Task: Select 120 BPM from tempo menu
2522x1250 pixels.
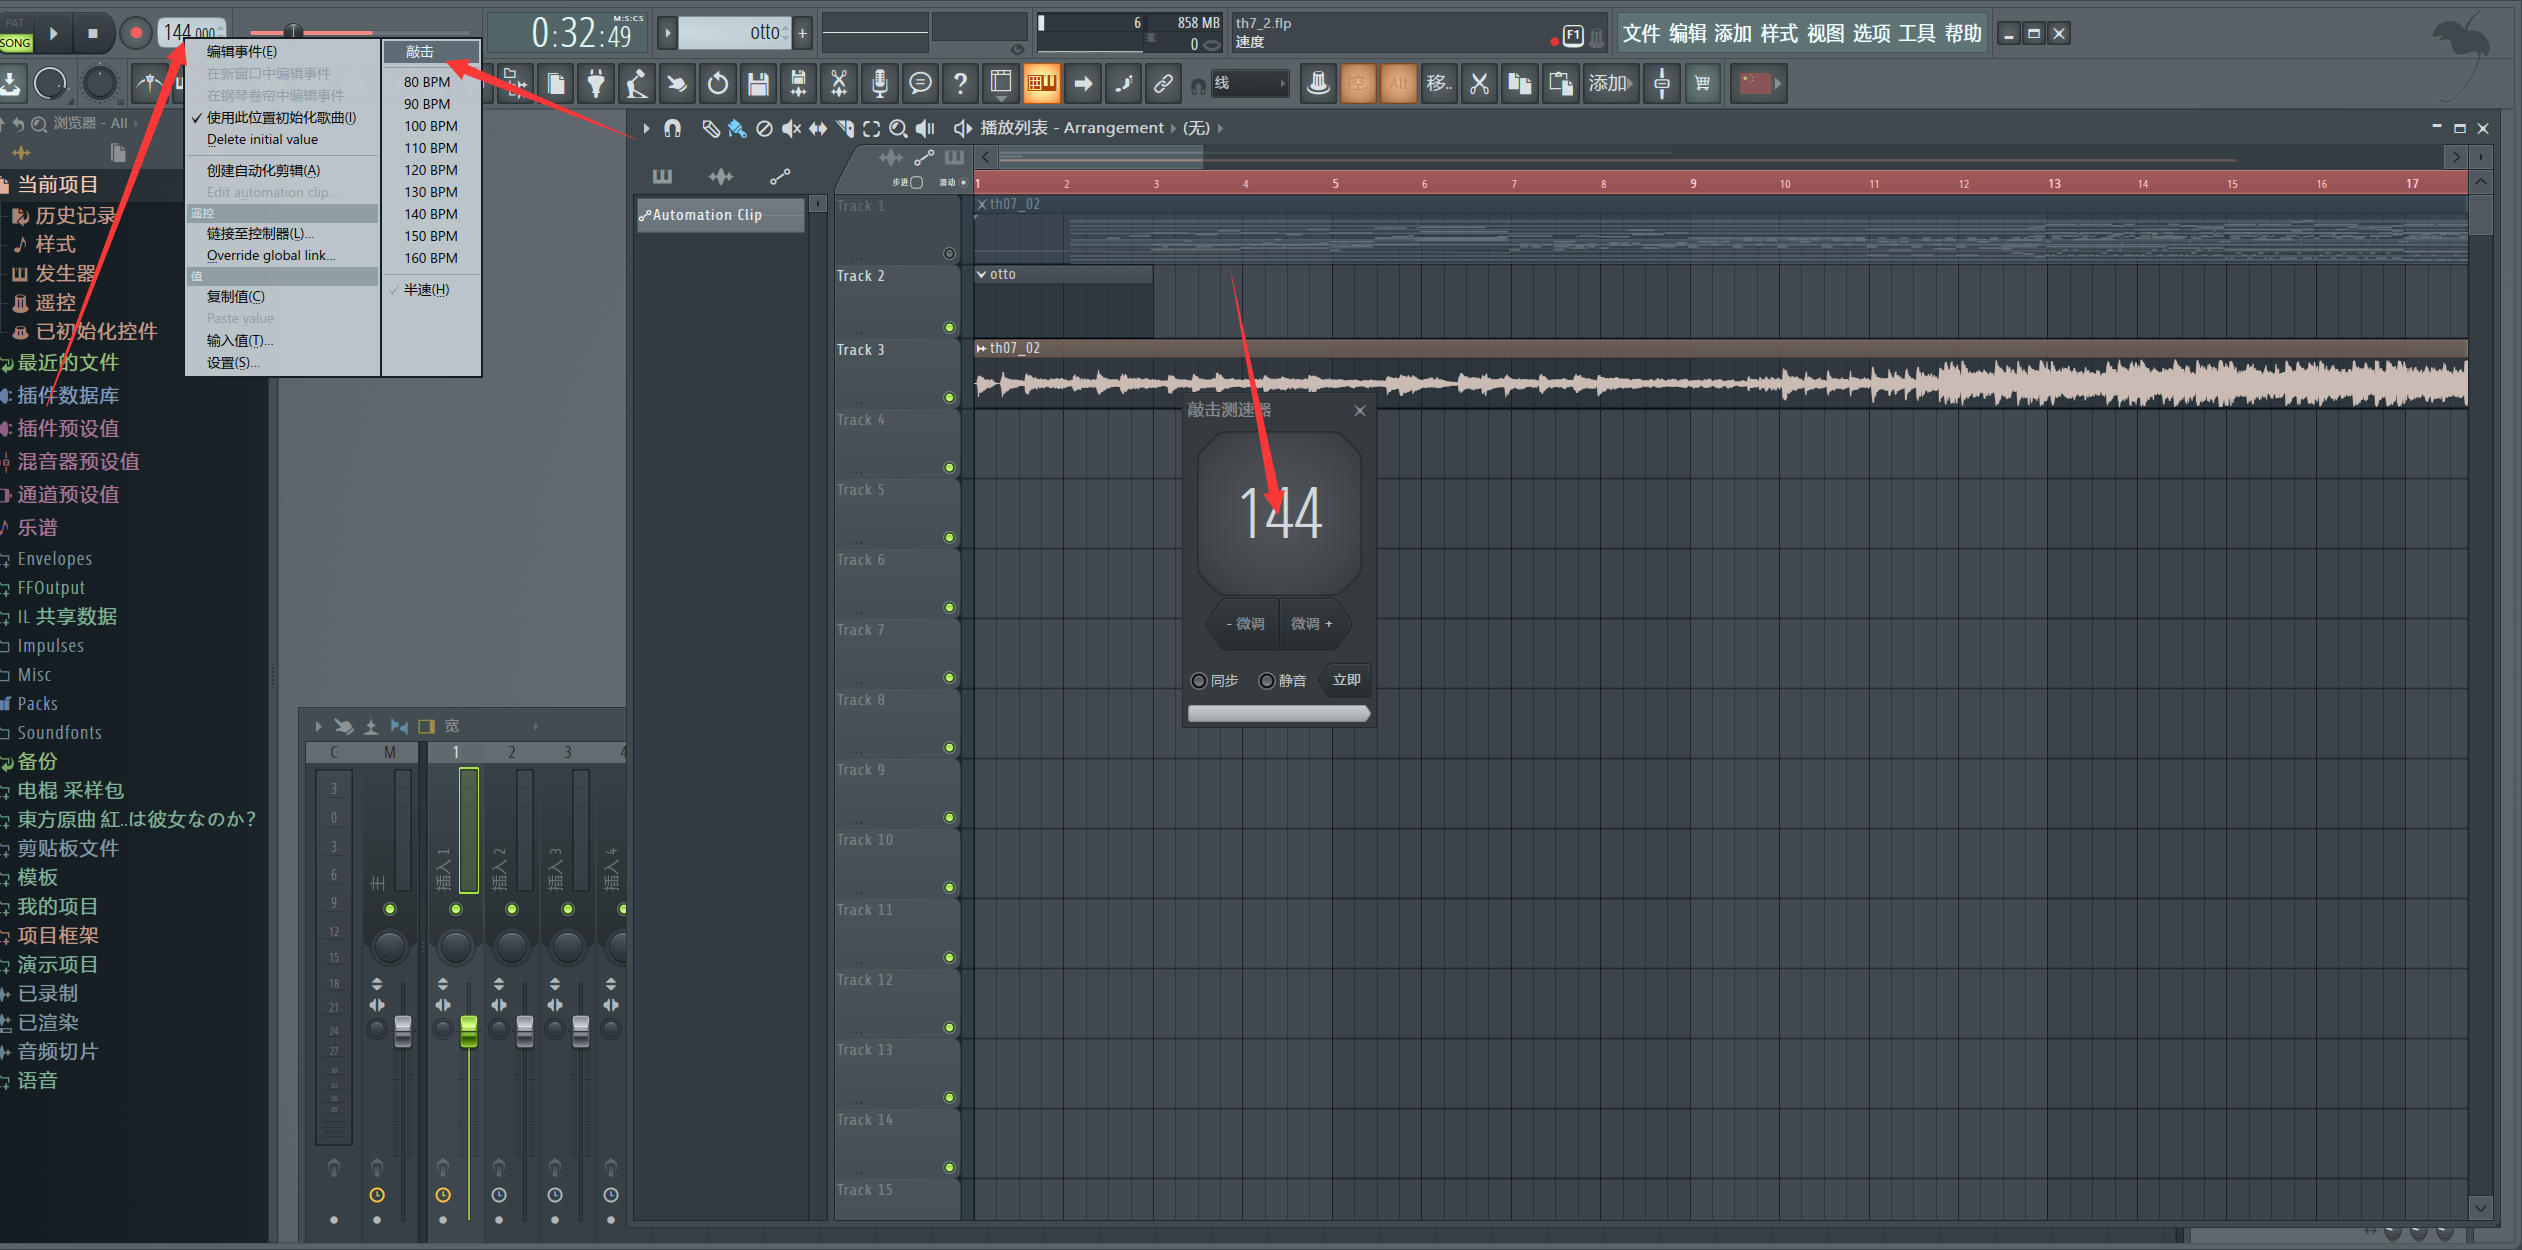Action: 430,170
